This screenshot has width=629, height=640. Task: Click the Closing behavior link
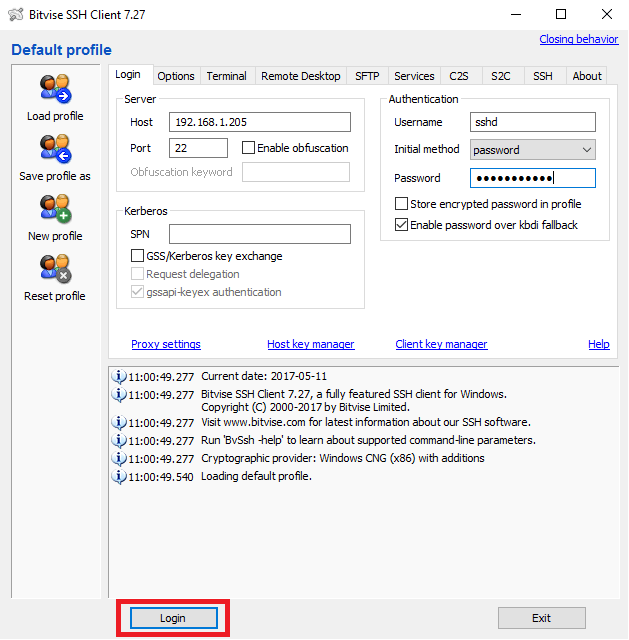pos(578,39)
